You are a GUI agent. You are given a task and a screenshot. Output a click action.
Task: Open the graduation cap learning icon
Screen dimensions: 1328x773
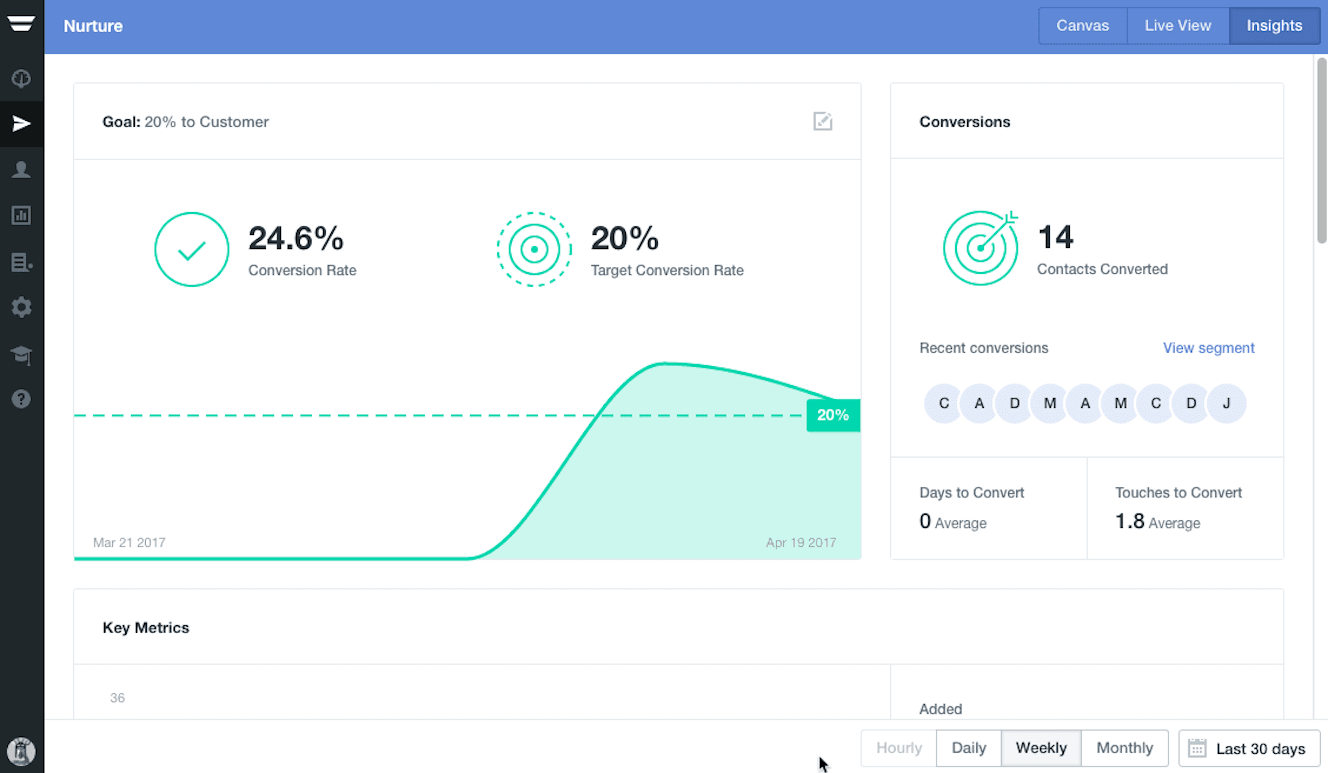(21, 354)
